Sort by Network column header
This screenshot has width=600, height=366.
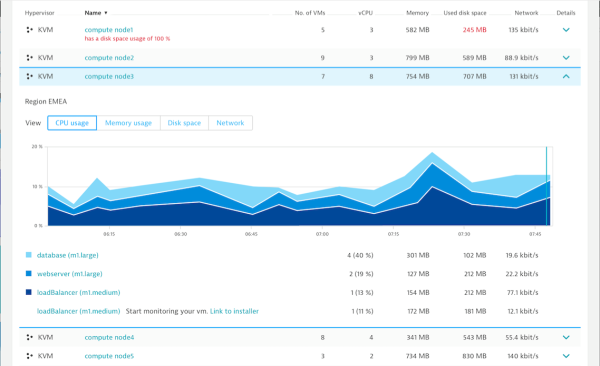[526, 13]
